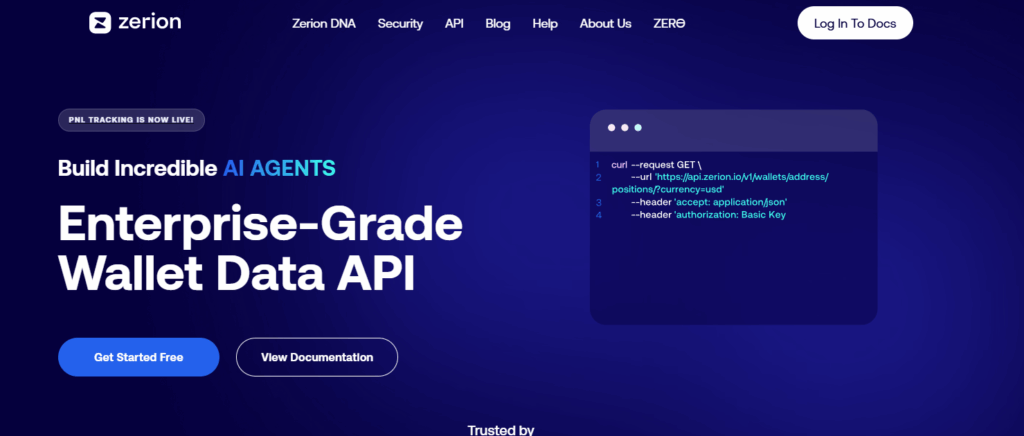
Task: Open the About Us nav link
Action: (x=605, y=23)
